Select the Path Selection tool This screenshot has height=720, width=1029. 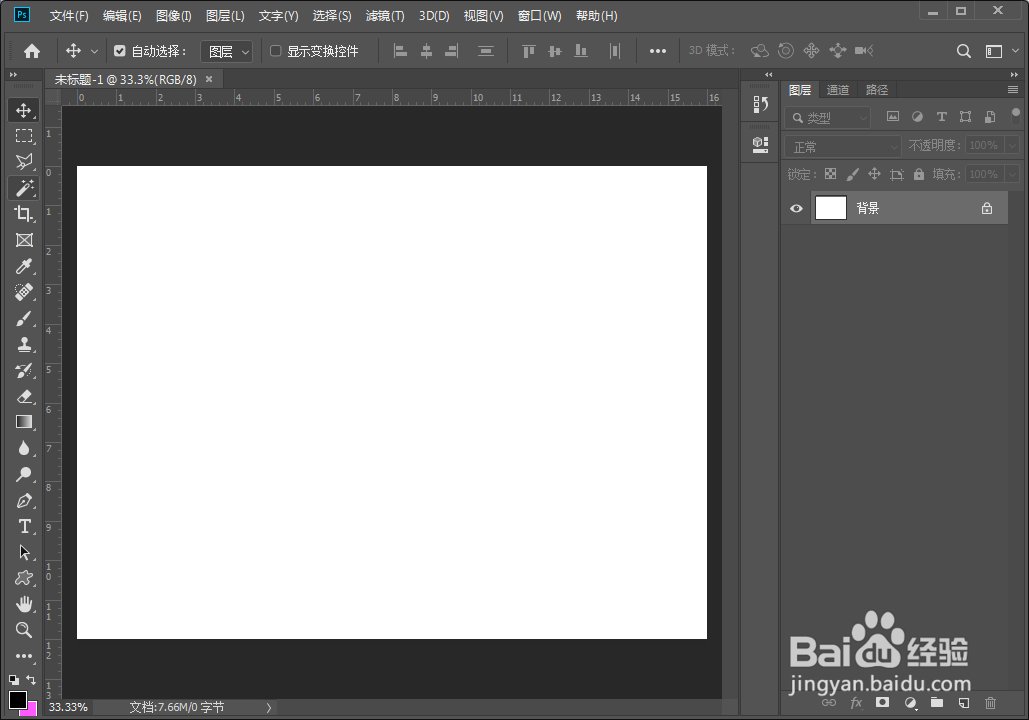[24, 552]
